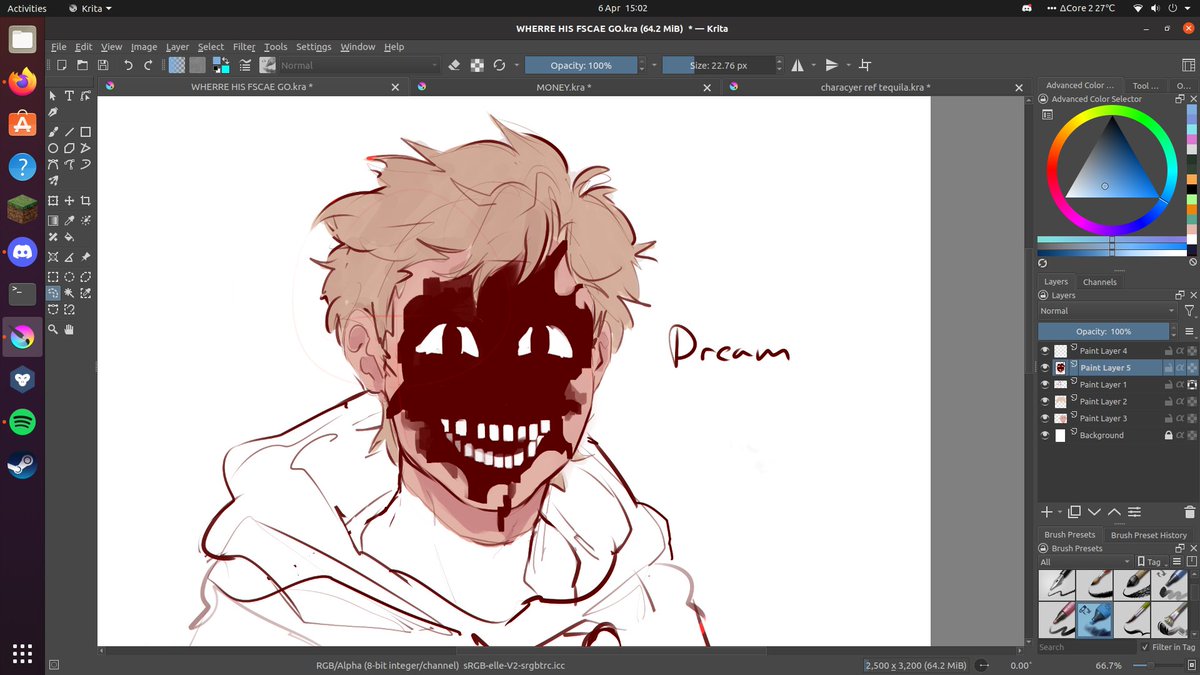The width and height of the screenshot is (1200, 675).
Task: Click the Save document icon
Action: (x=103, y=65)
